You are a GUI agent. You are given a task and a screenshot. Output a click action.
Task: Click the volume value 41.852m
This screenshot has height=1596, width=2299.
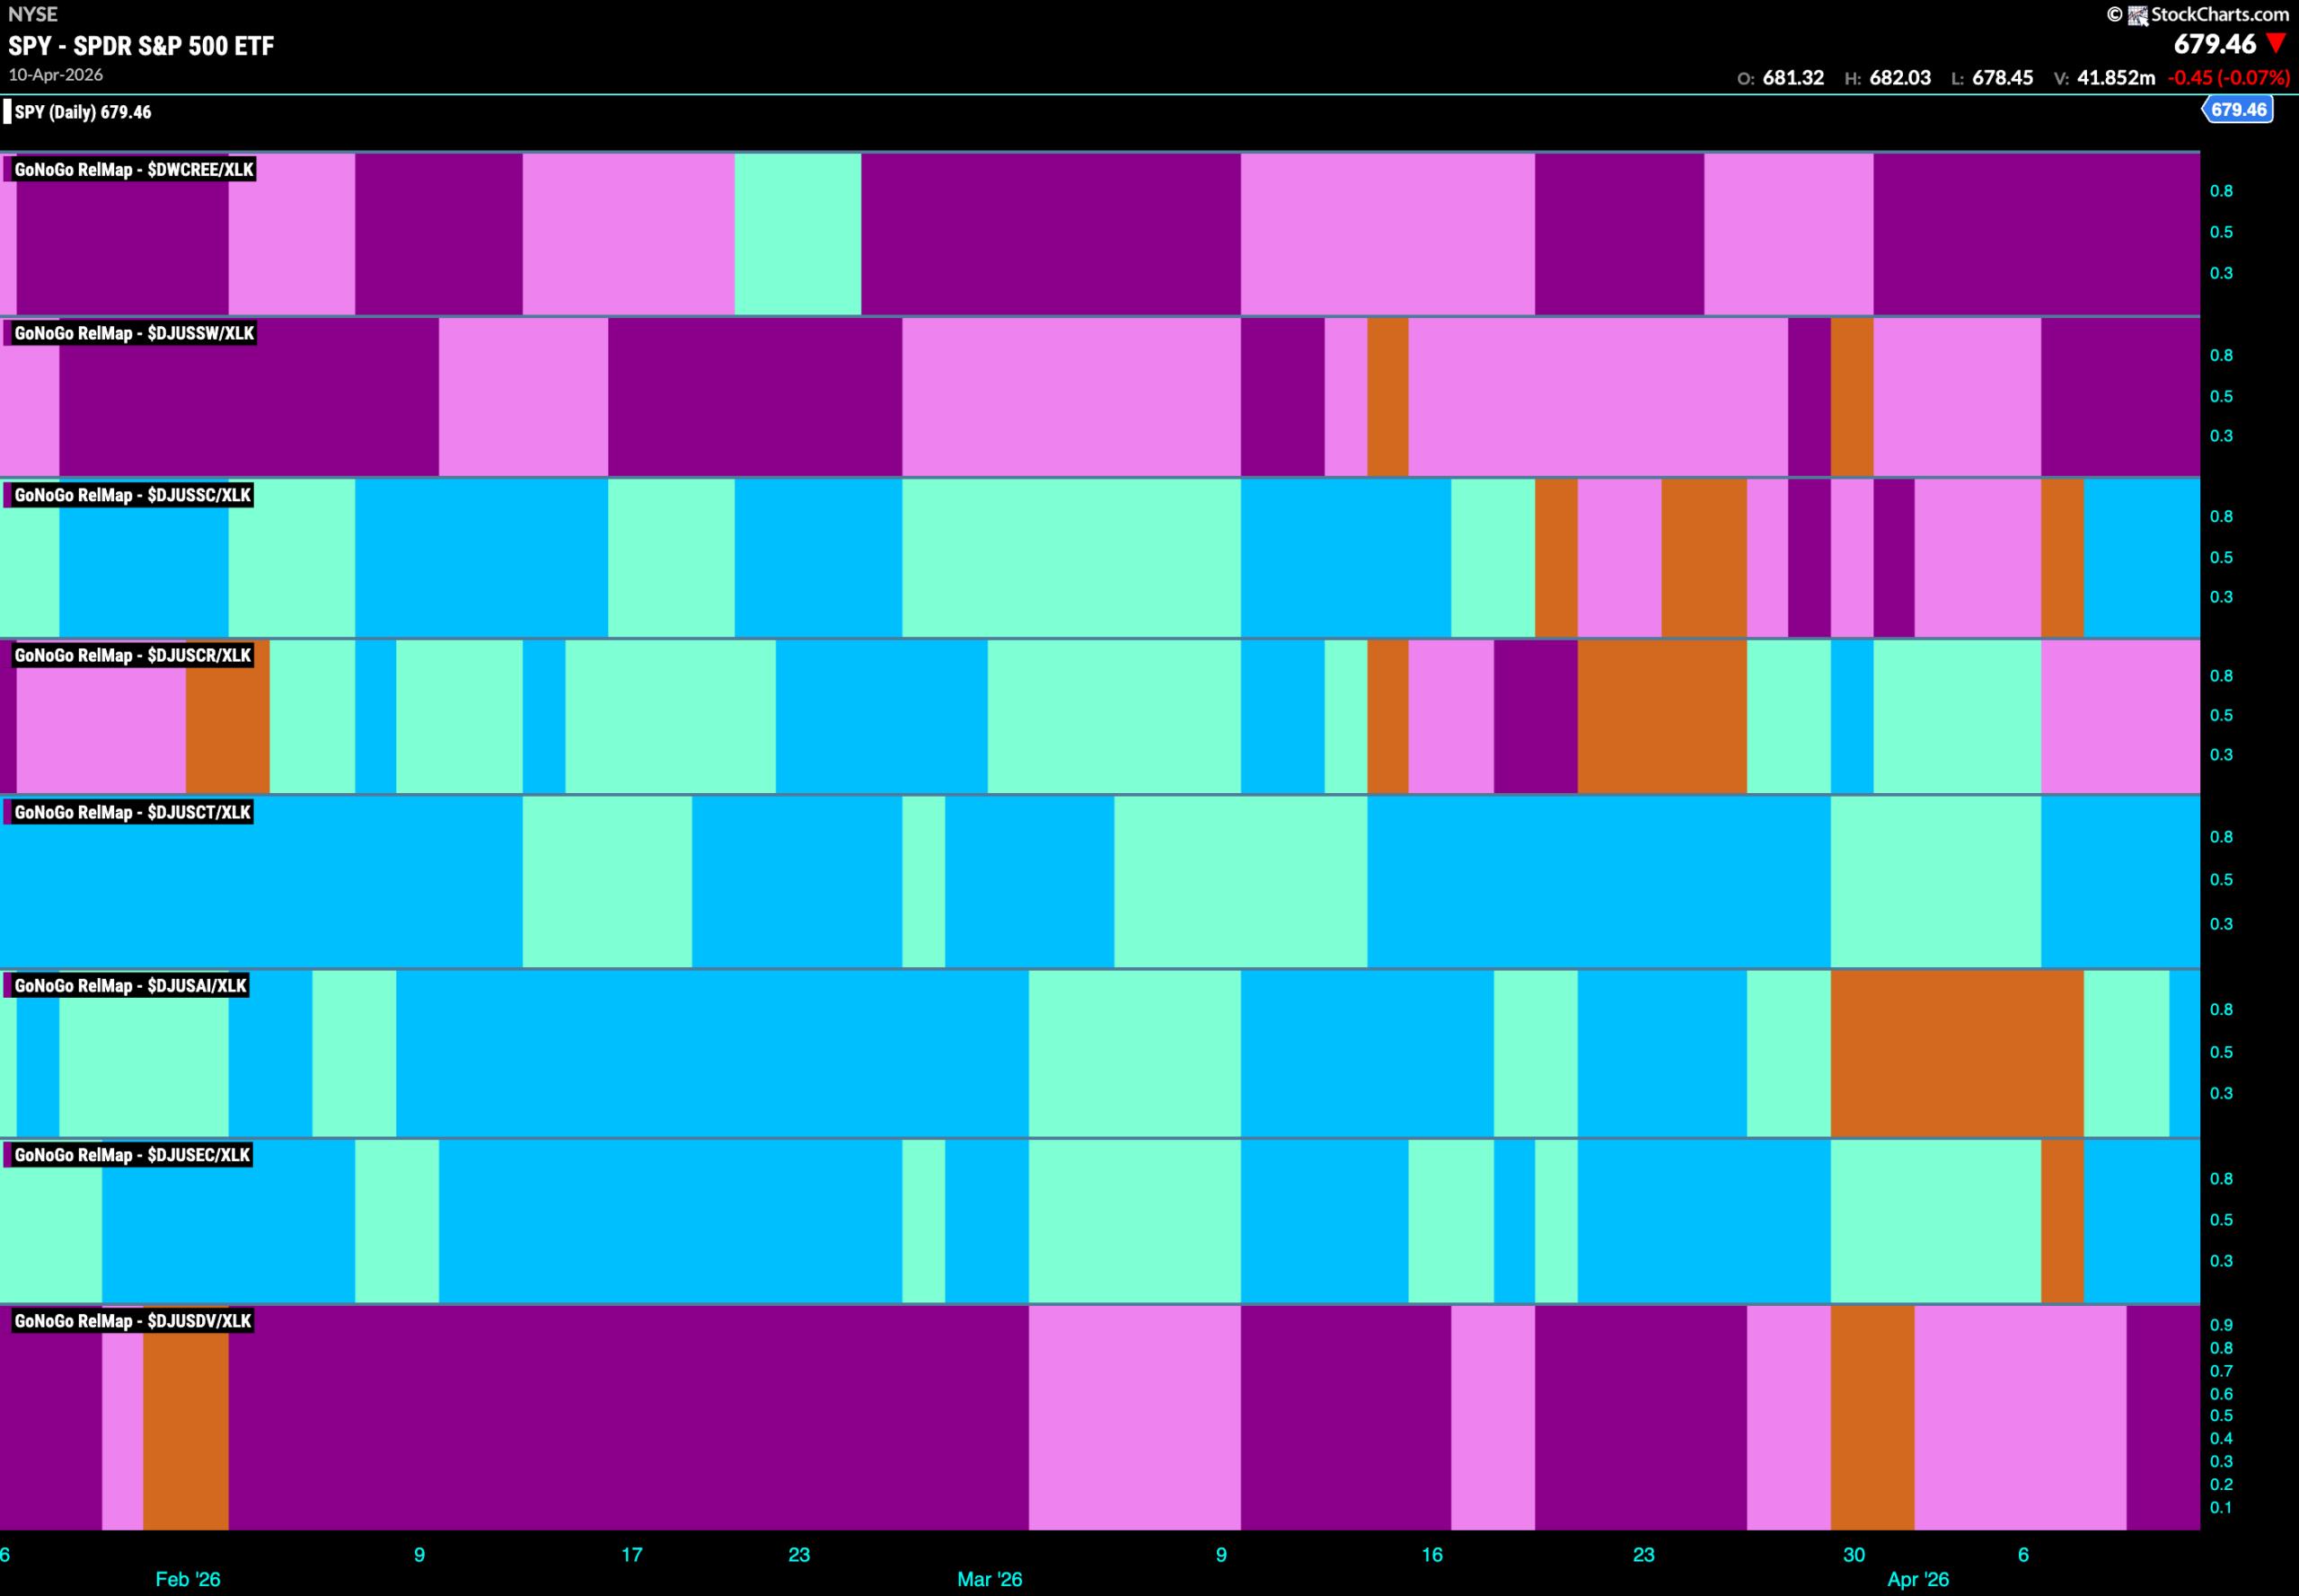[2116, 78]
